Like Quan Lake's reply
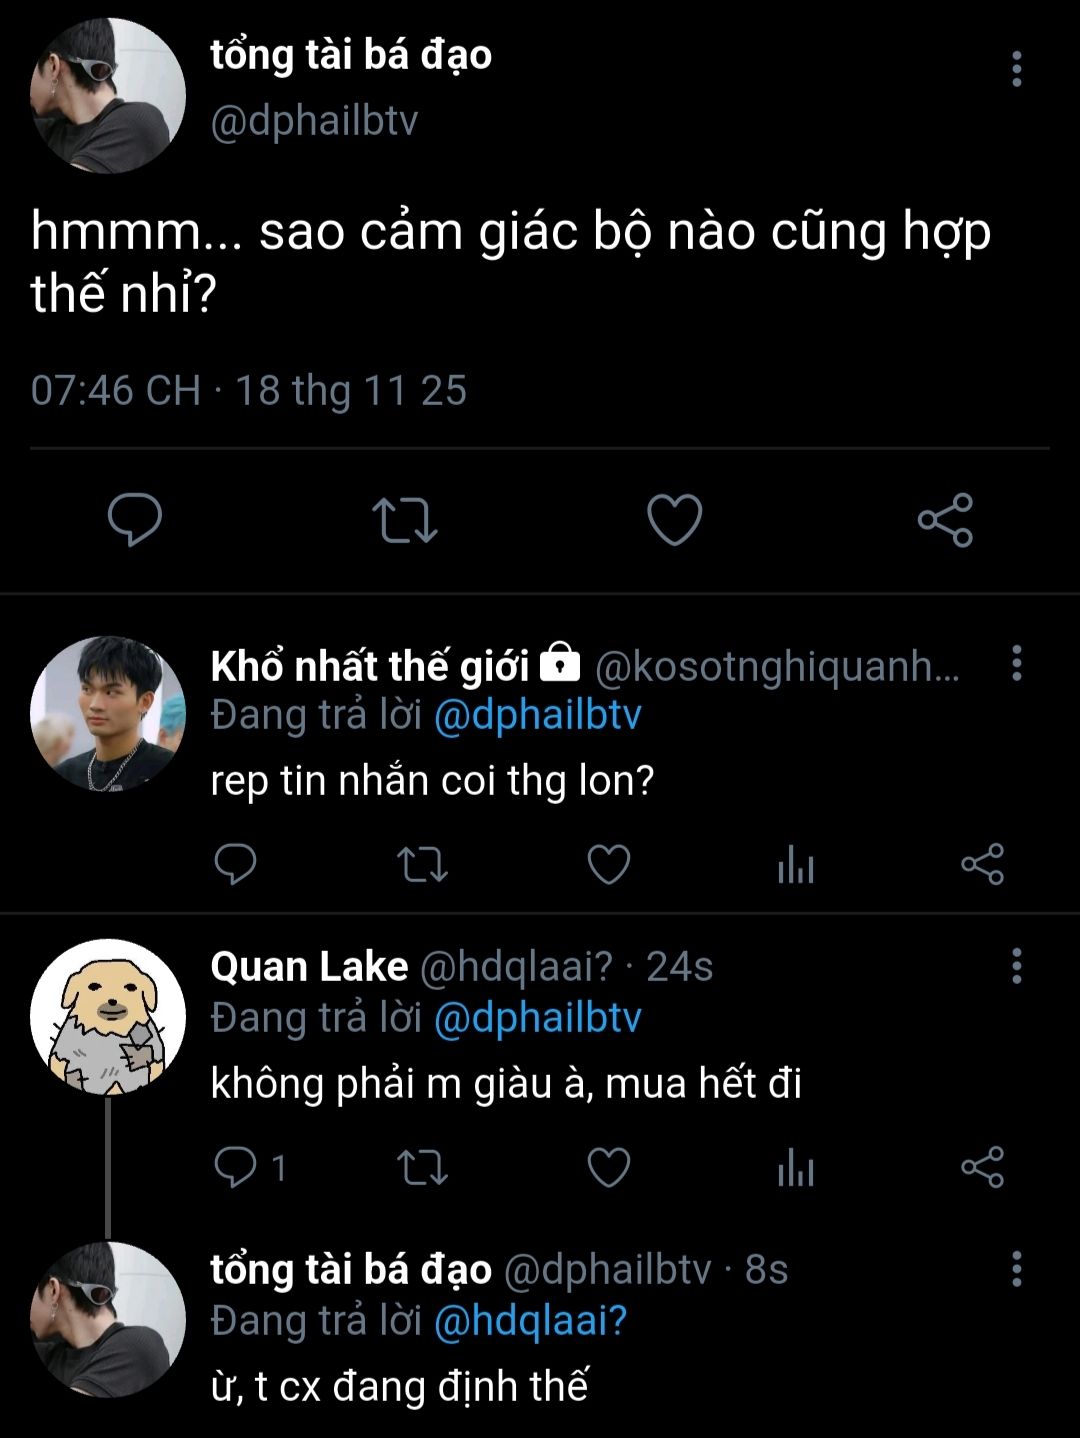The width and height of the screenshot is (1080, 1438). pos(608,1167)
